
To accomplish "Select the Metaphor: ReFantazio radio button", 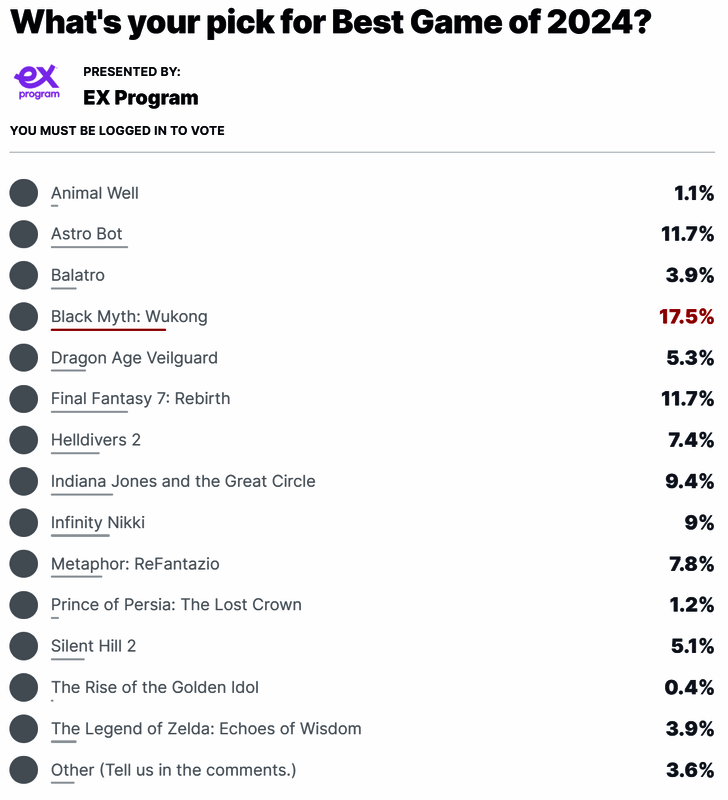I will coord(24,564).
